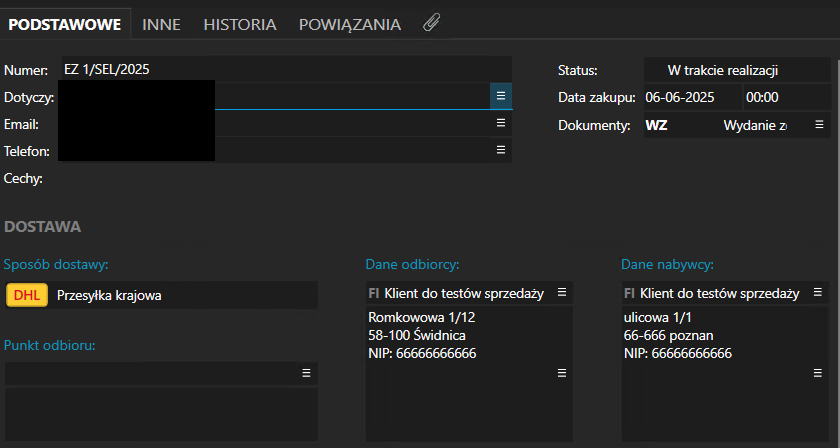The width and height of the screenshot is (840, 448).
Task: Click the WZ document entry
Action: pyautogui.click(x=657, y=125)
